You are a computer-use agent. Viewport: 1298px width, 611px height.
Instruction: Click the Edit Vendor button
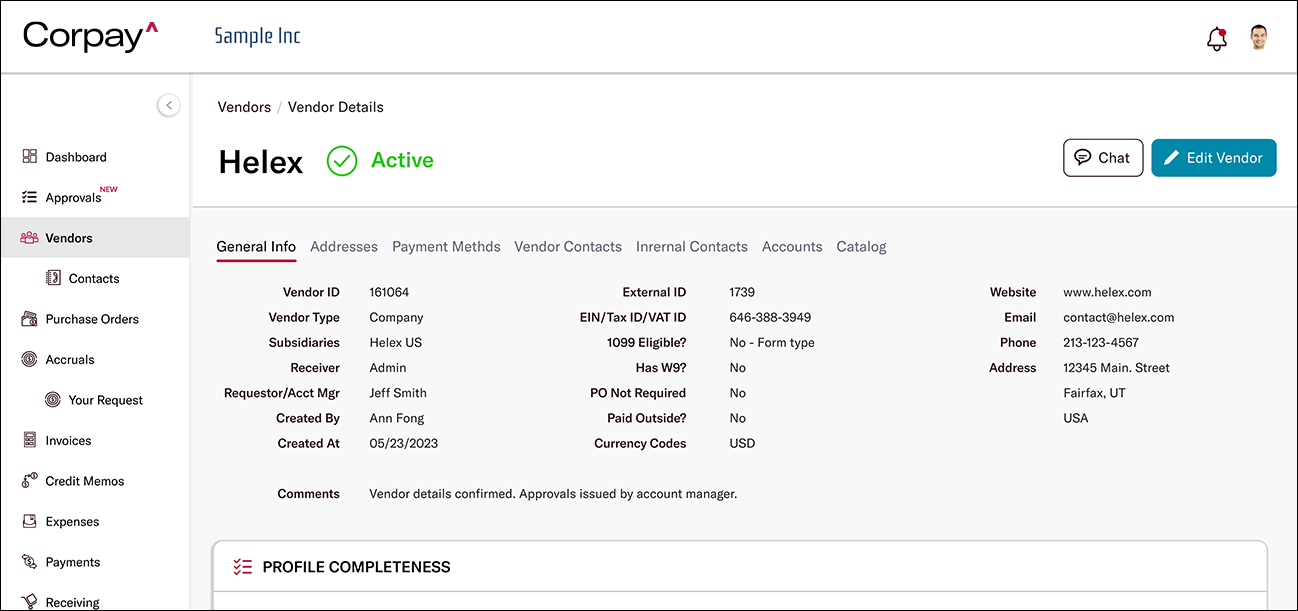pos(1213,158)
